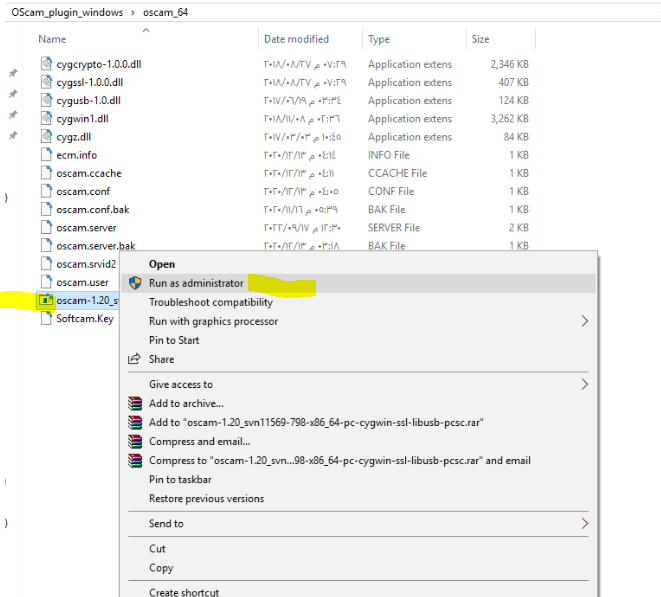Choose Open from the context menu
This screenshot has width=661, height=597.
tap(162, 264)
